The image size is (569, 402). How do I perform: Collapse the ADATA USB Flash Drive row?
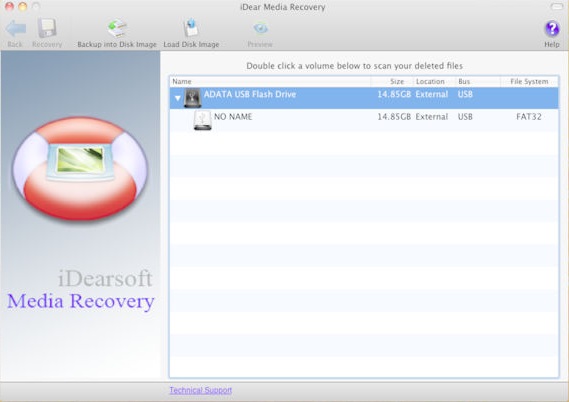coord(177,98)
